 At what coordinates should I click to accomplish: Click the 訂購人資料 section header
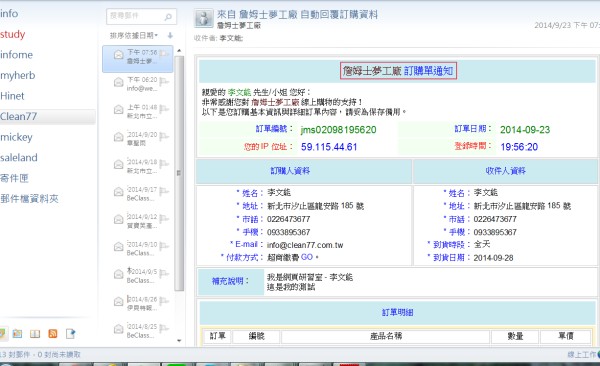[x=290, y=171]
